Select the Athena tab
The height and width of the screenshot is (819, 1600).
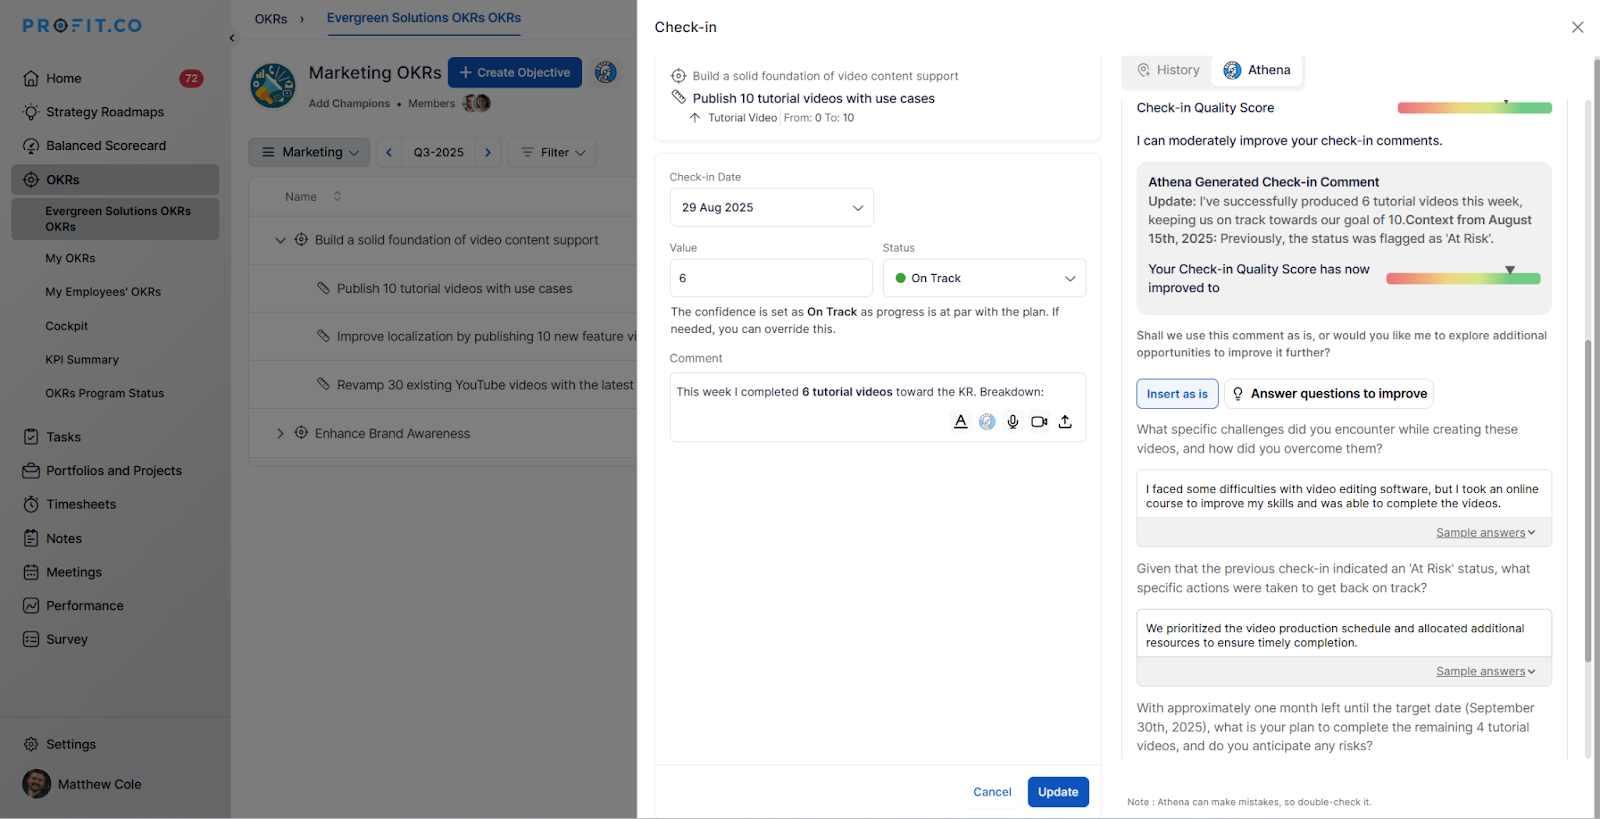(1257, 70)
